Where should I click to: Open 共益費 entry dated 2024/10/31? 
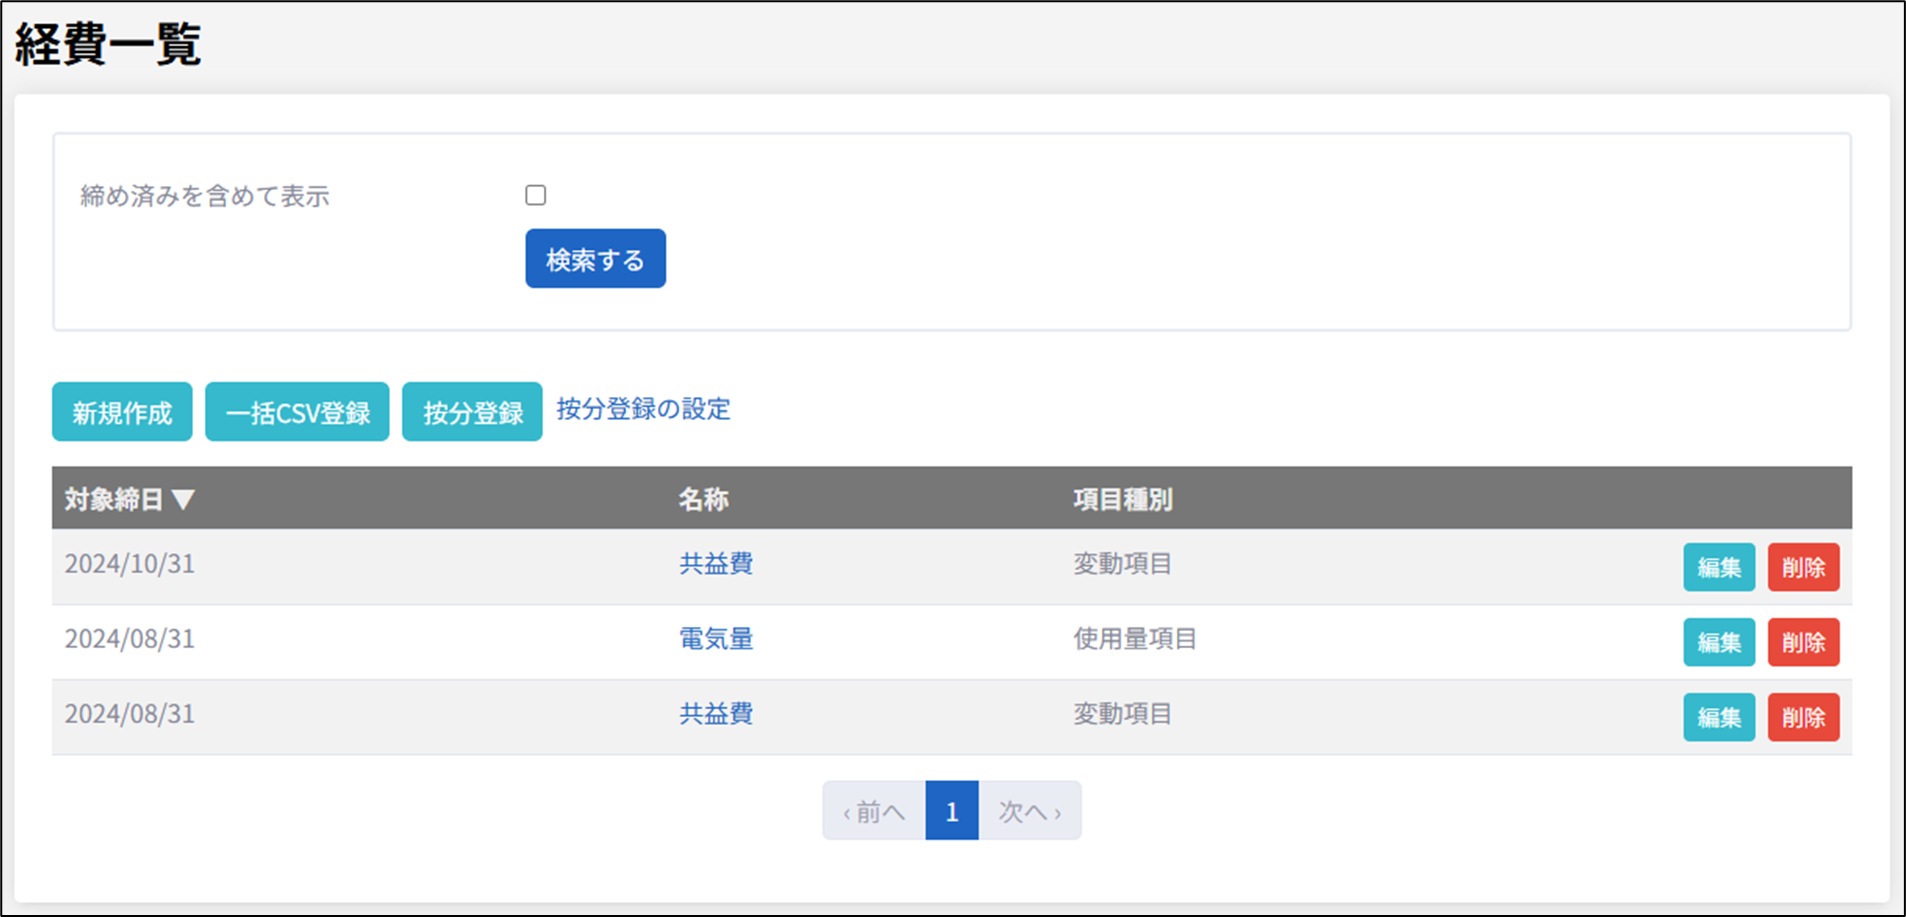(x=716, y=564)
